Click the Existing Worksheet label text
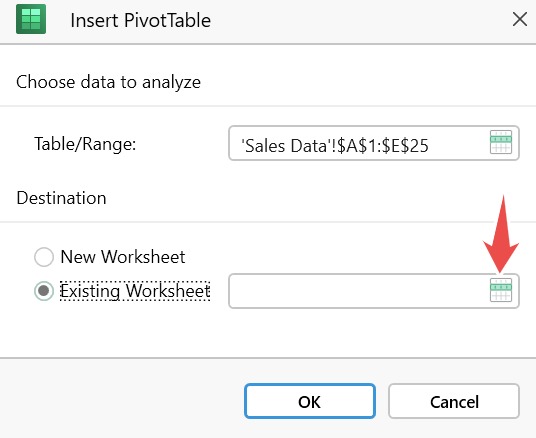Screen dimensions: 536x438 pyautogui.click(x=135, y=291)
